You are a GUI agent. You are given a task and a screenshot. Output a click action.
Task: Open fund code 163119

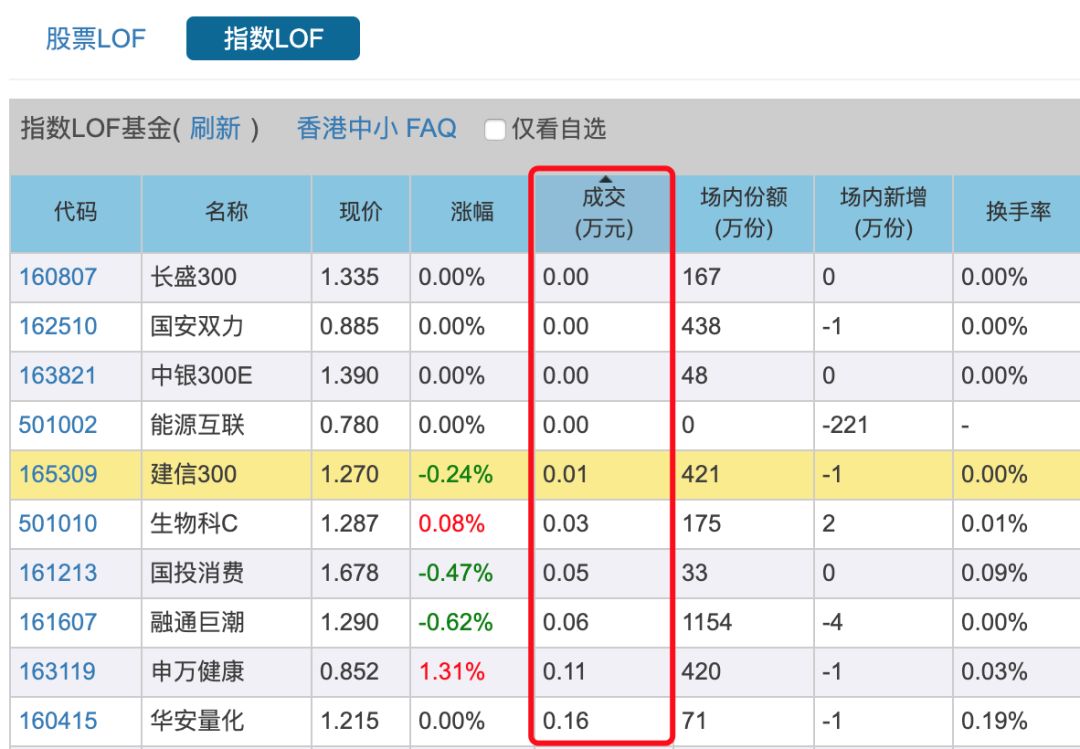tap(58, 672)
